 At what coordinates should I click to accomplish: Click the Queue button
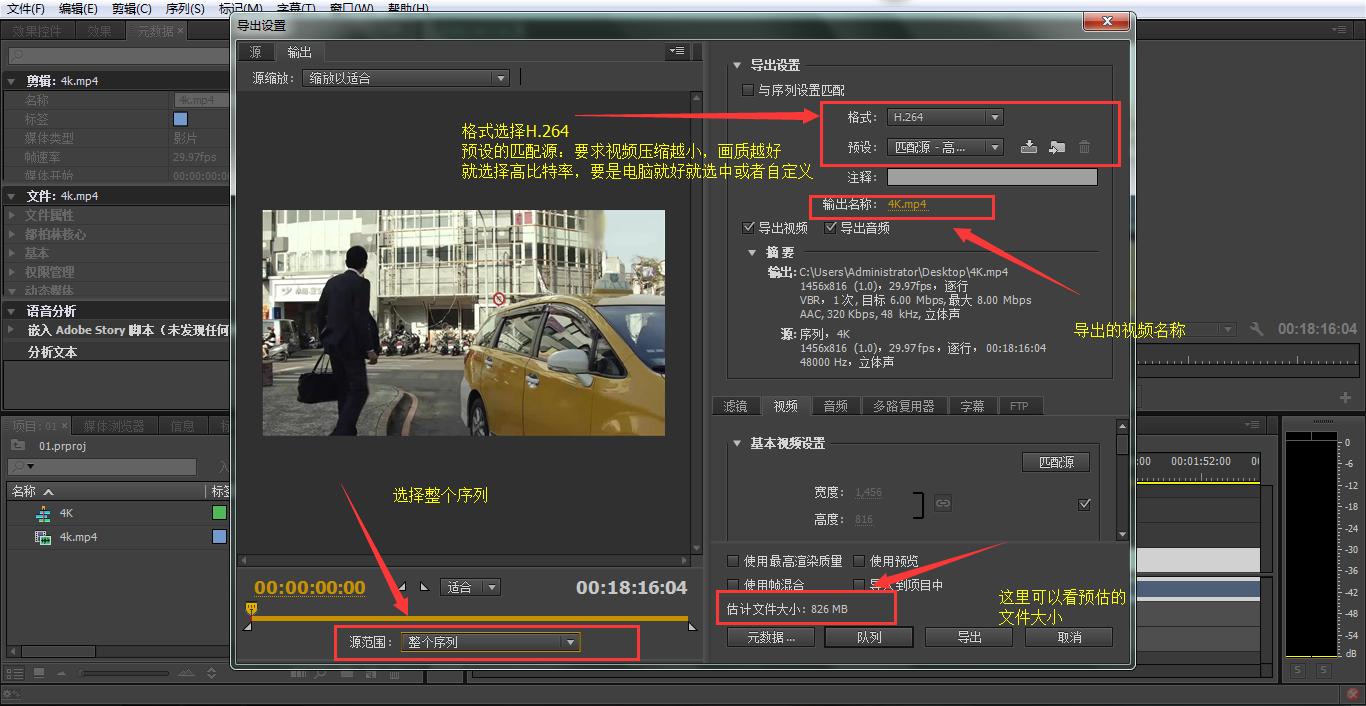coord(869,637)
